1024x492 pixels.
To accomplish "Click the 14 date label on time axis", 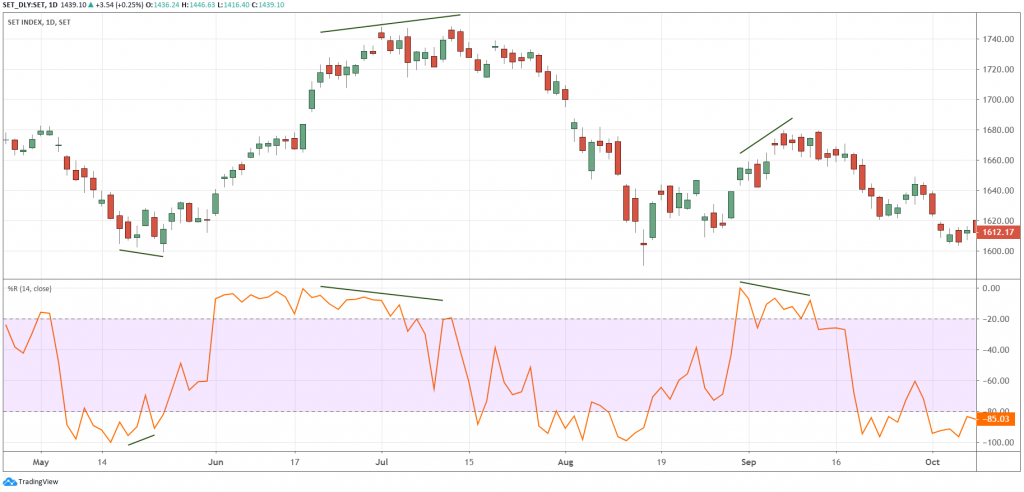I will click(101, 461).
